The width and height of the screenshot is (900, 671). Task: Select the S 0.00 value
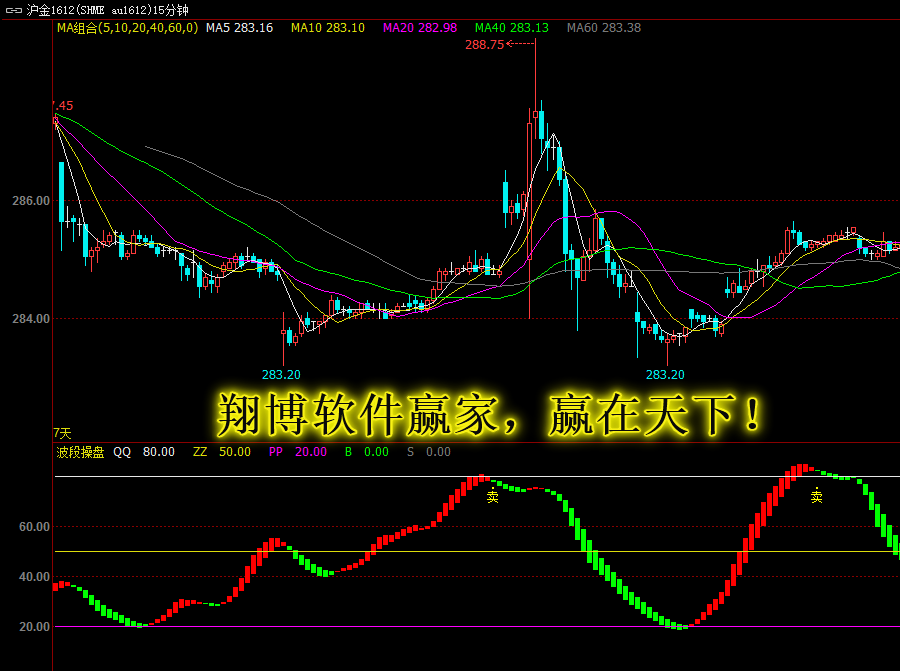point(429,452)
